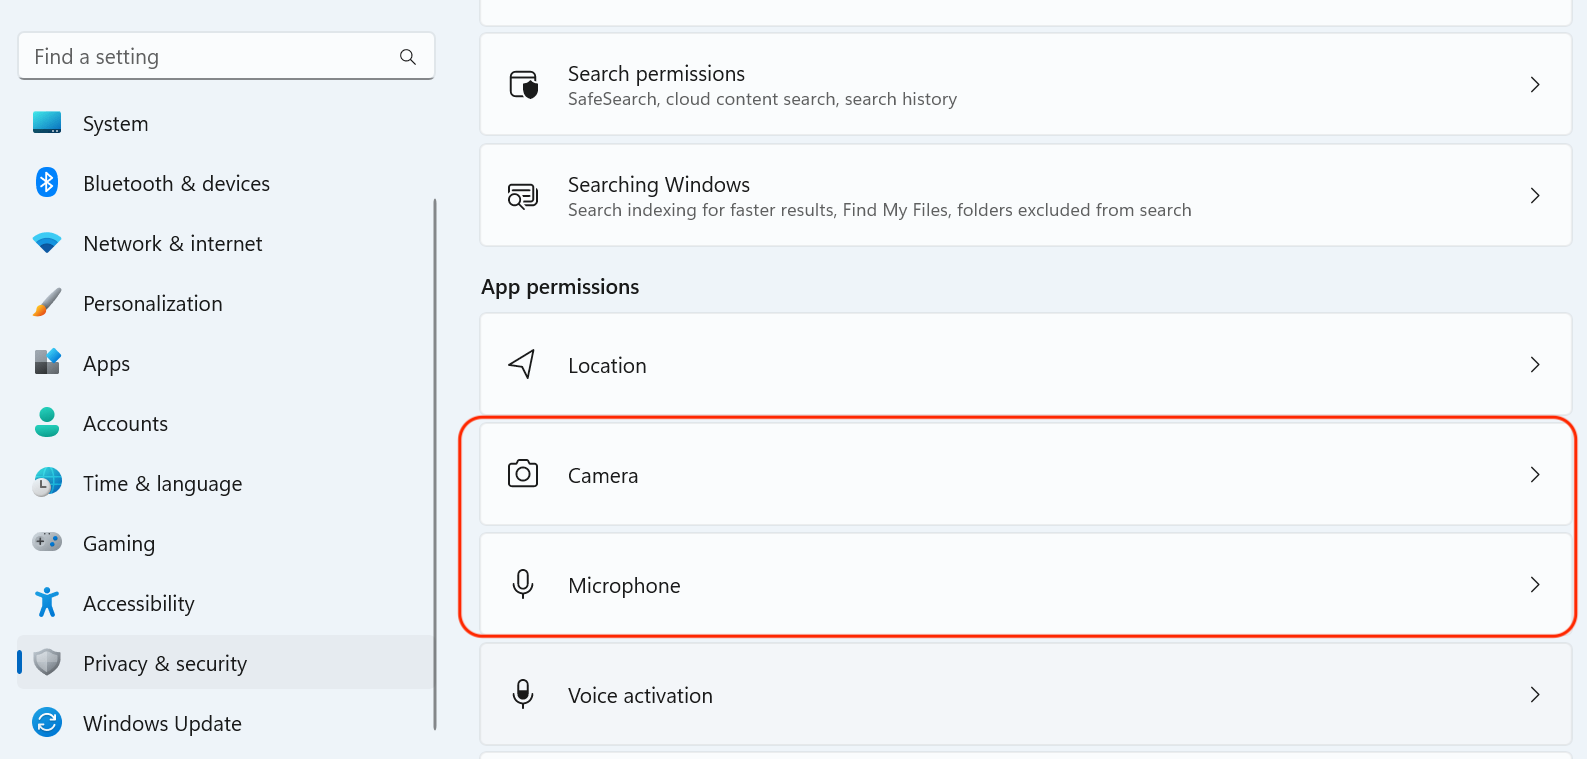Viewport: 1587px width, 759px height.
Task: Click the sidebar vertical scrollbar
Action: click(435, 464)
